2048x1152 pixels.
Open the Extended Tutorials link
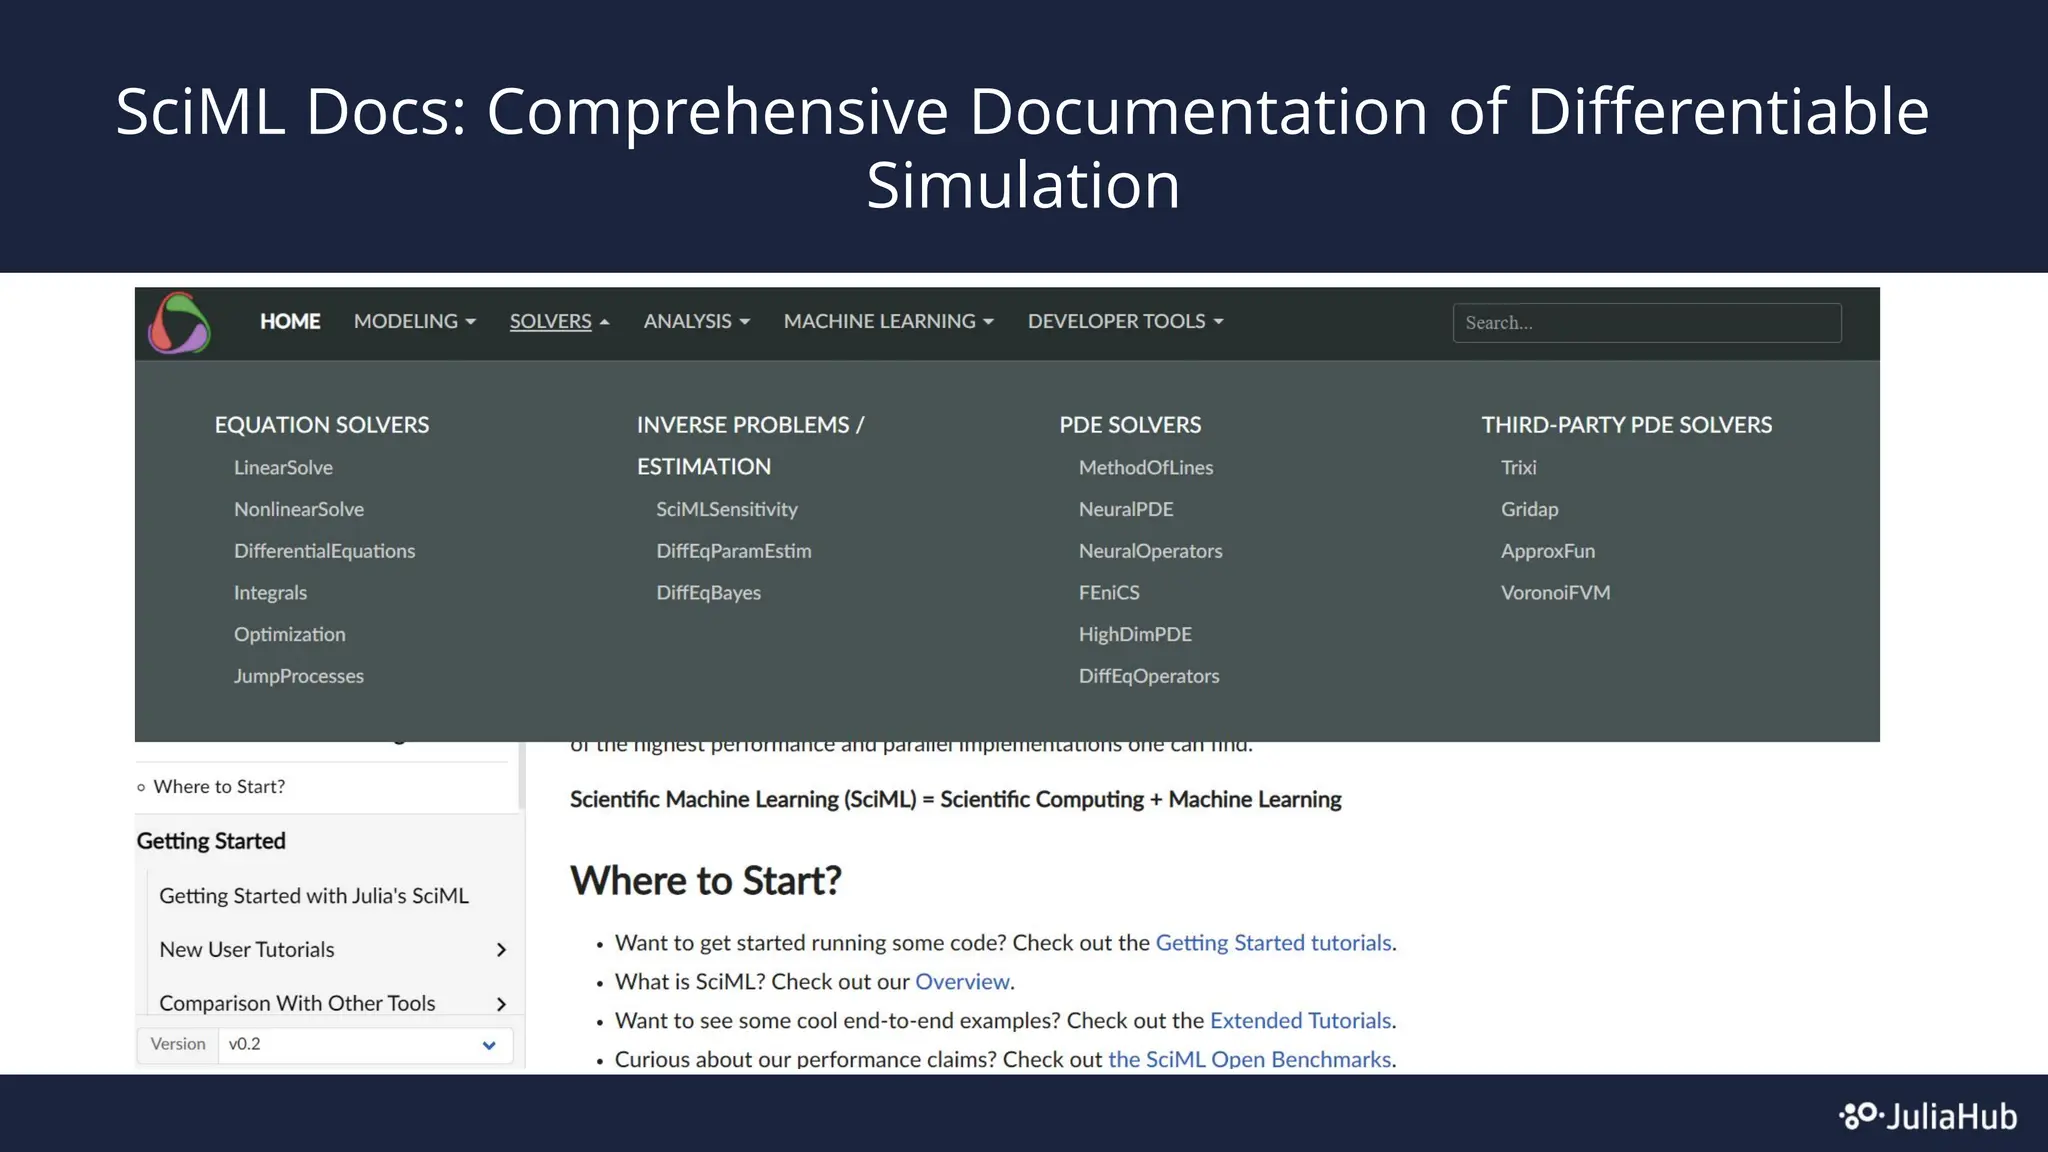[1300, 1021]
